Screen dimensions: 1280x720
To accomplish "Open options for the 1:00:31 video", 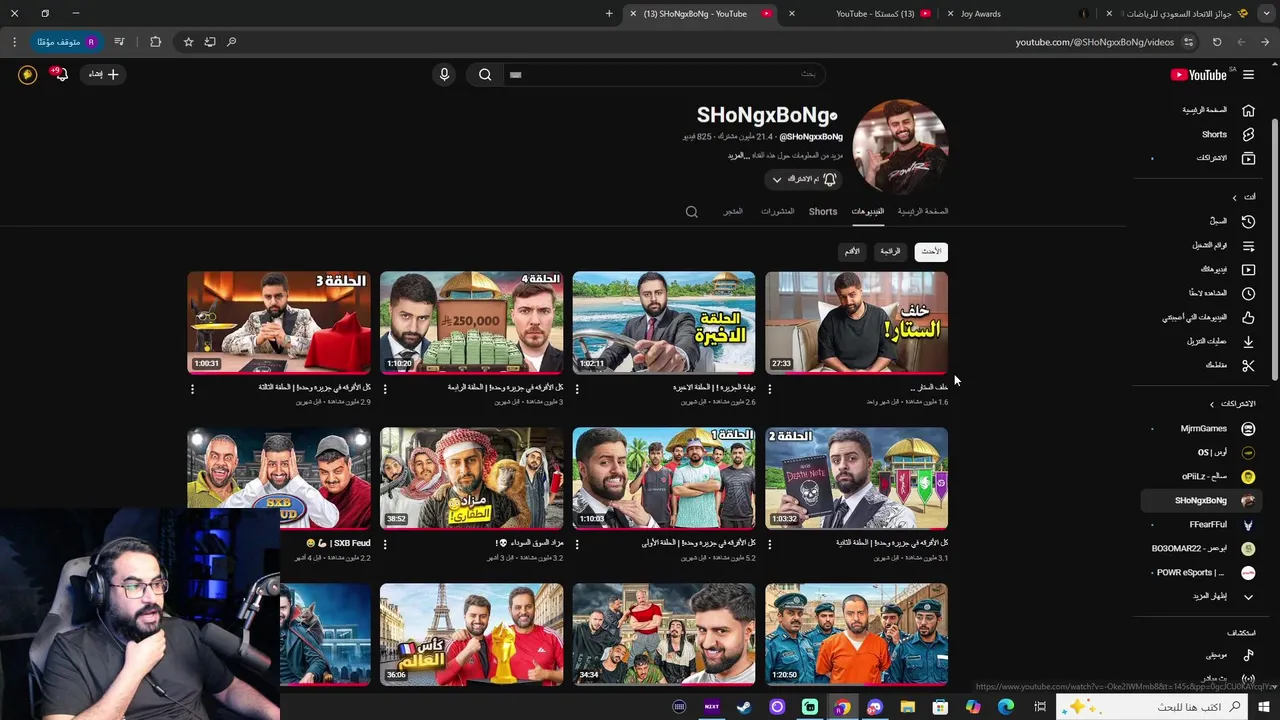I will click(192, 389).
